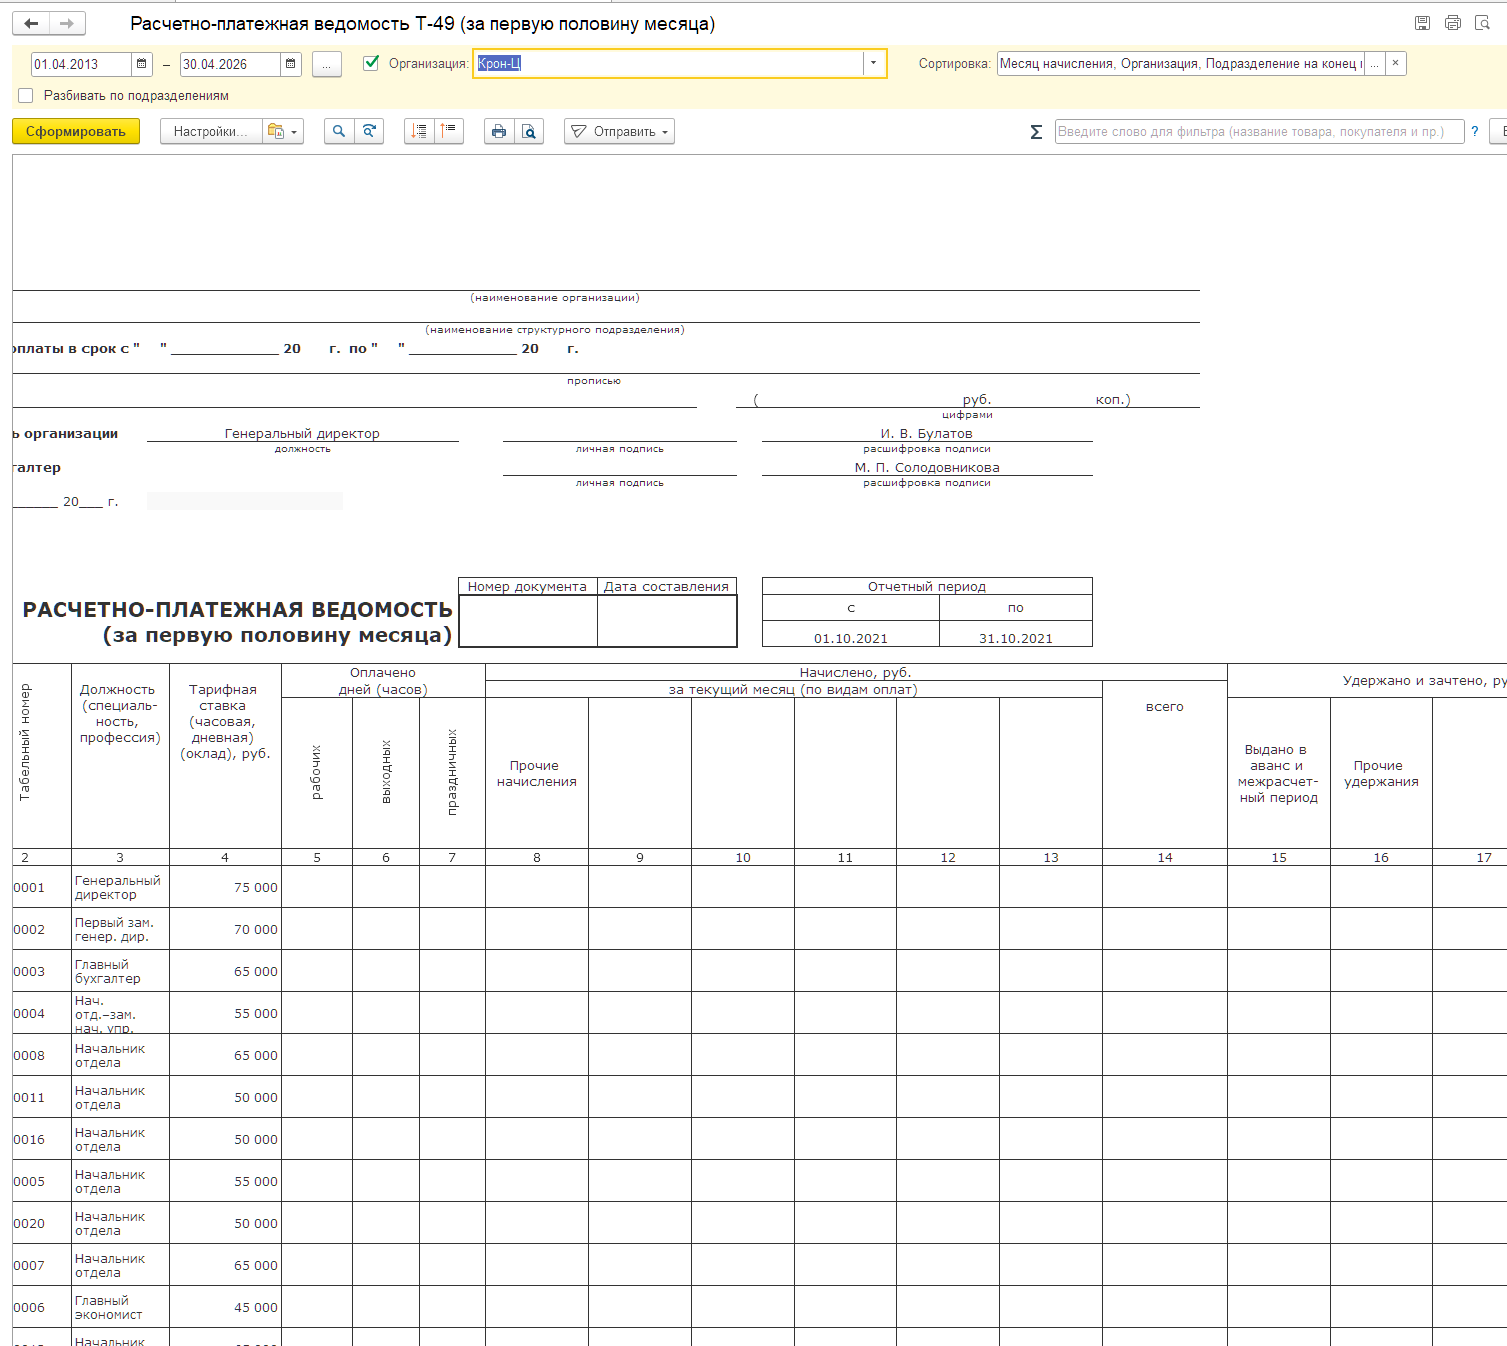Select salary cell 75 000
Screen dimensions: 1507x1346
point(226,887)
